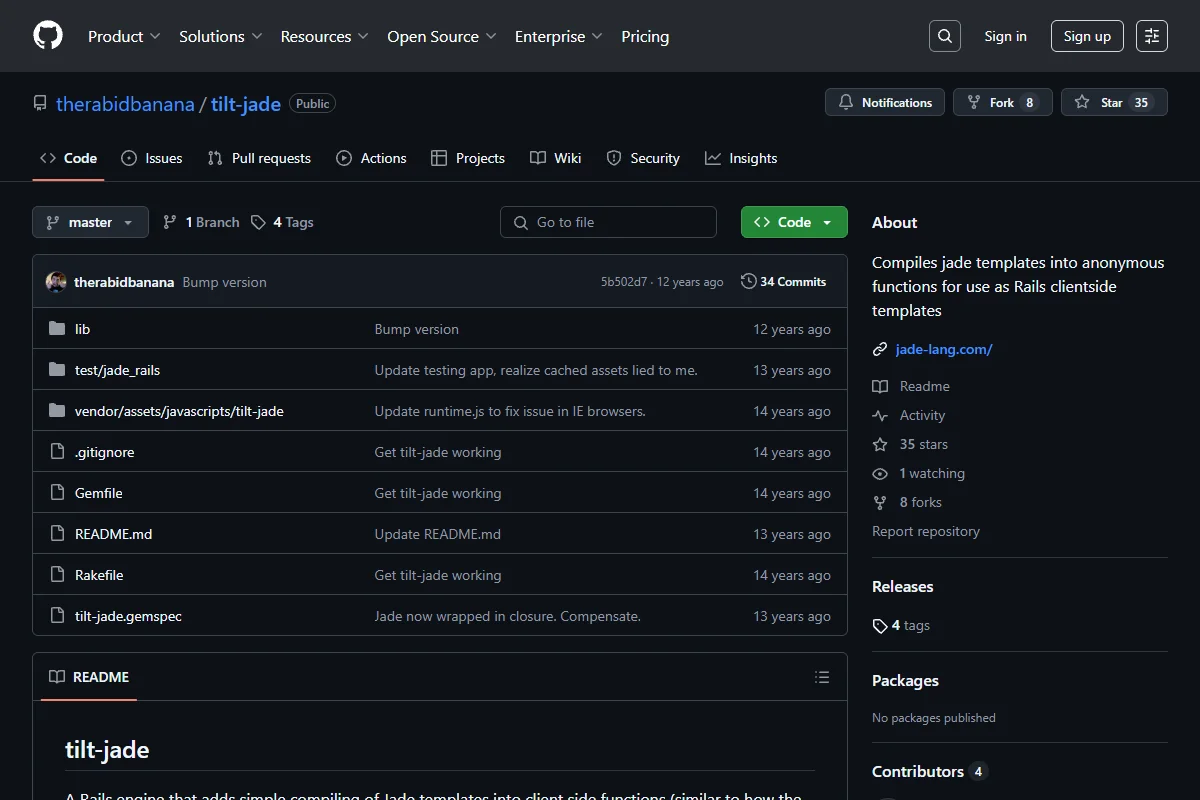Image resolution: width=1200 pixels, height=800 pixels.
Task: Fork the tilt-jade repository
Action: pyautogui.click(x=1003, y=102)
